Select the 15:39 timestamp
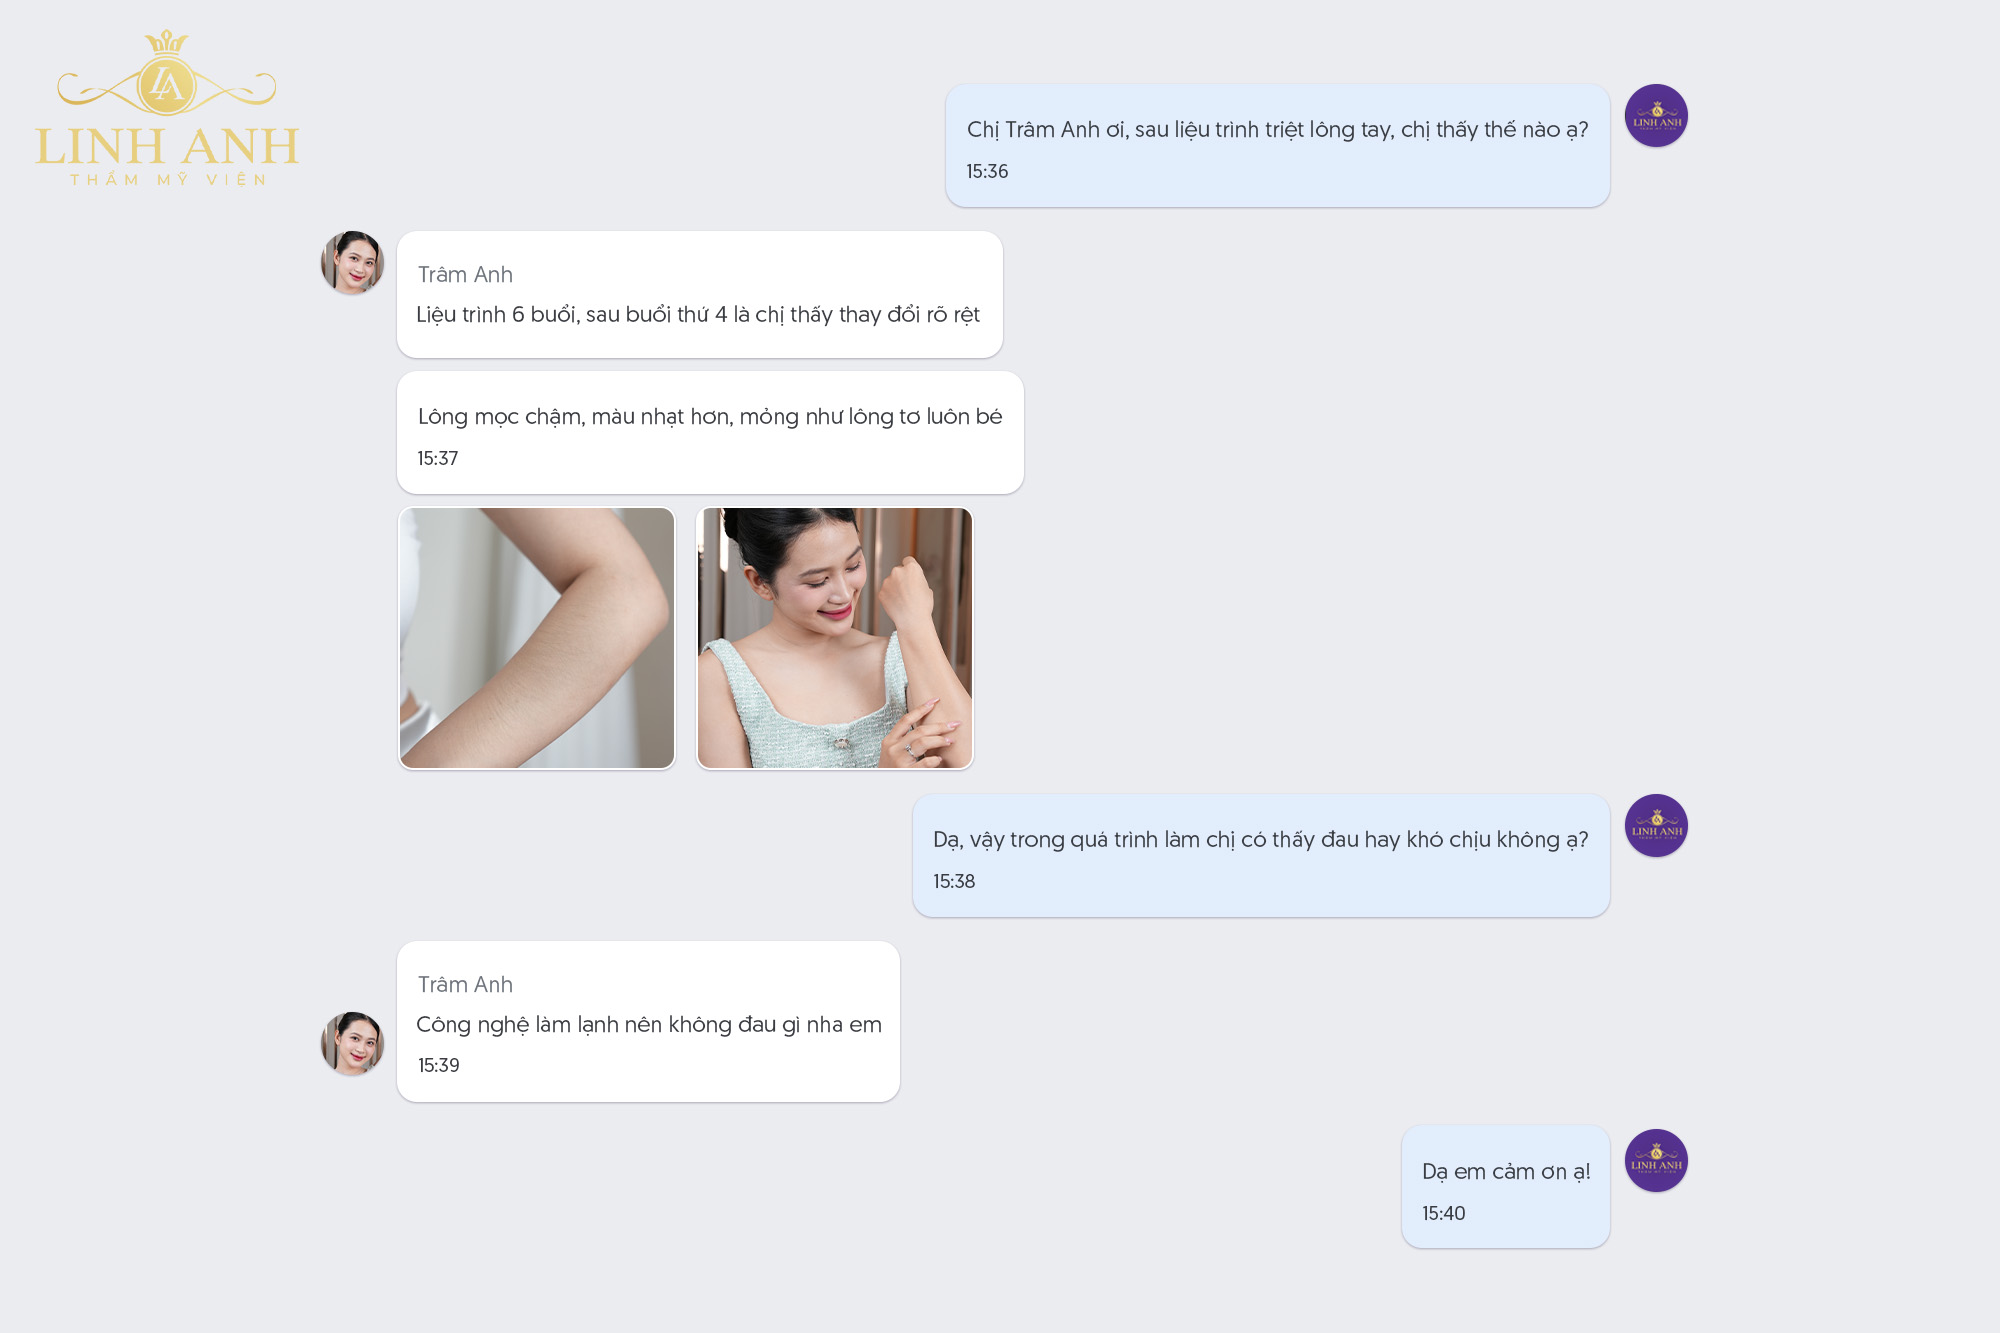 click(x=439, y=1066)
